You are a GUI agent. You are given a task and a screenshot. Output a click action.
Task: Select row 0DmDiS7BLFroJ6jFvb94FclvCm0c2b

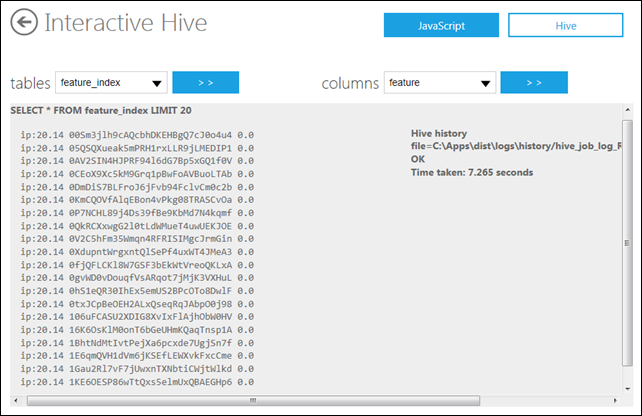pyautogui.click(x=137, y=187)
